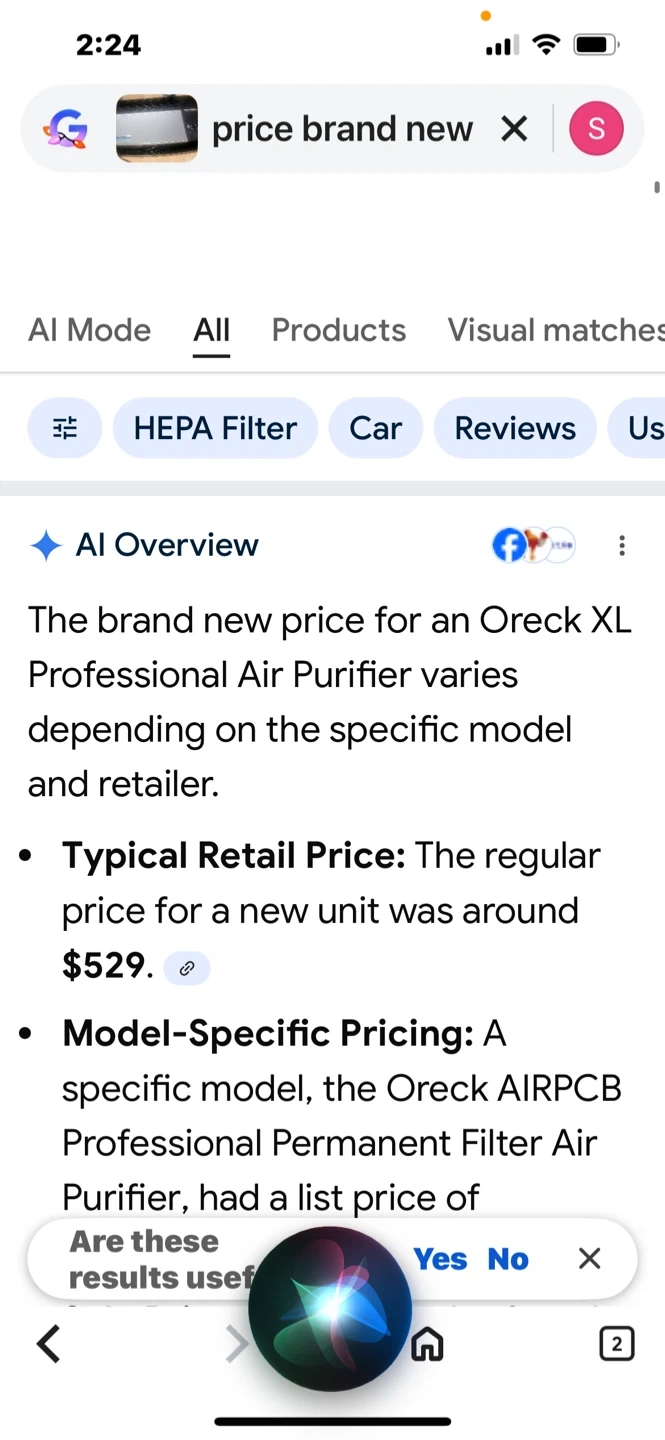
Task: Answer No to results useful prompt
Action: pos(508,1259)
